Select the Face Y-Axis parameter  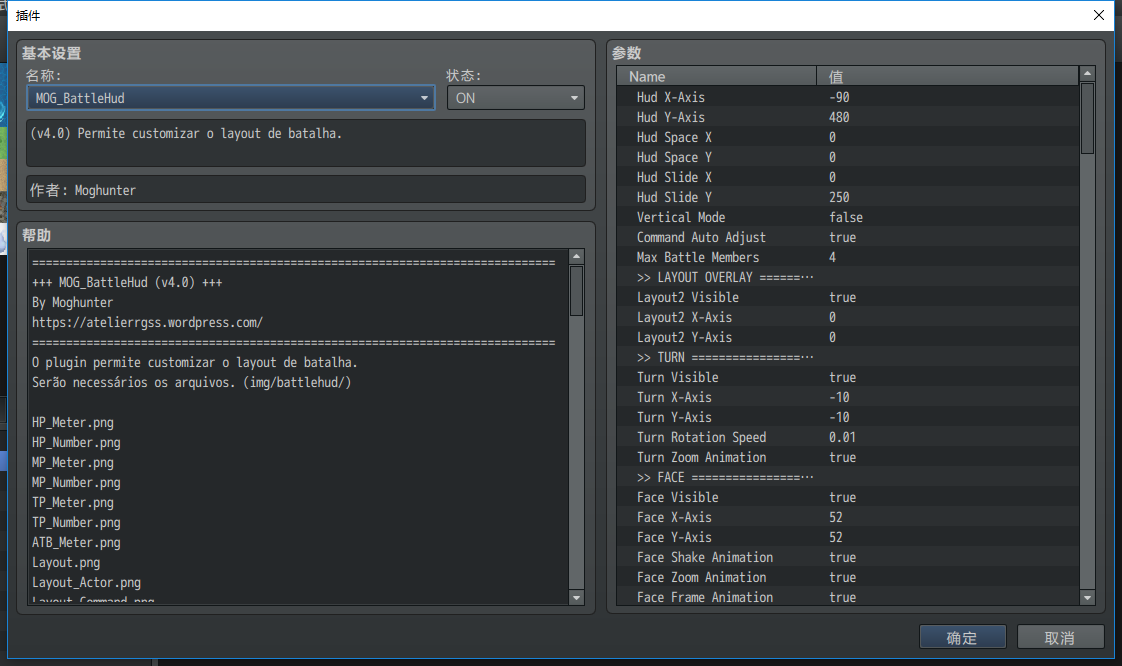848,538
